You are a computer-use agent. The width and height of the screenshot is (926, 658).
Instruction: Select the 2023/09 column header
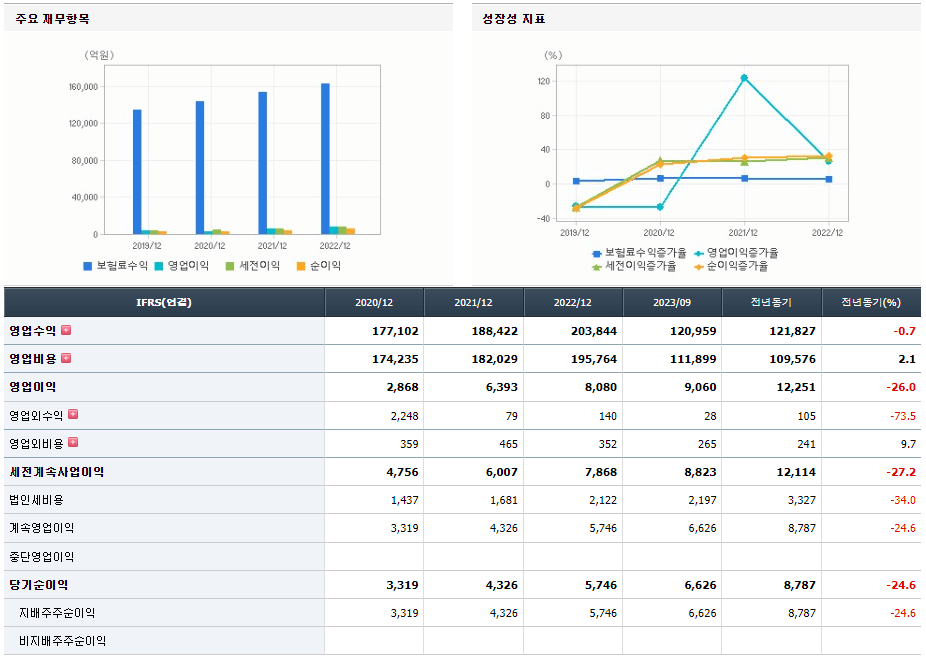[x=672, y=302]
